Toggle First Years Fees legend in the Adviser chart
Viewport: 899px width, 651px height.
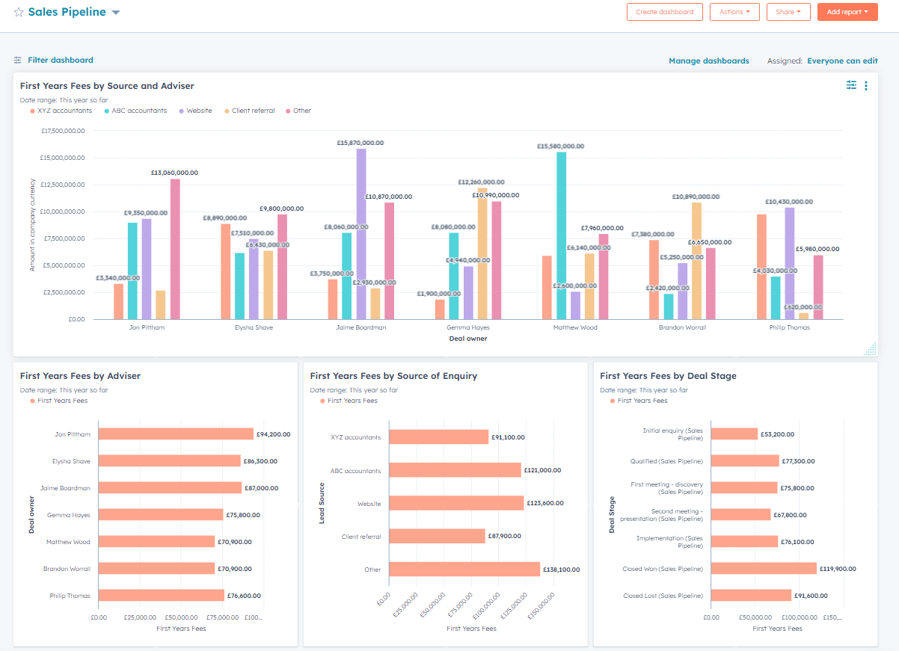[x=59, y=401]
